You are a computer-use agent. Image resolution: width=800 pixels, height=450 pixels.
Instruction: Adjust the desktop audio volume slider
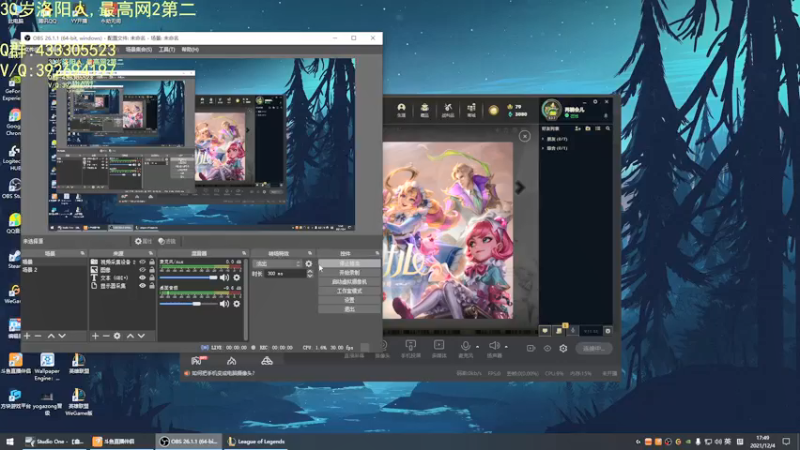[188, 304]
